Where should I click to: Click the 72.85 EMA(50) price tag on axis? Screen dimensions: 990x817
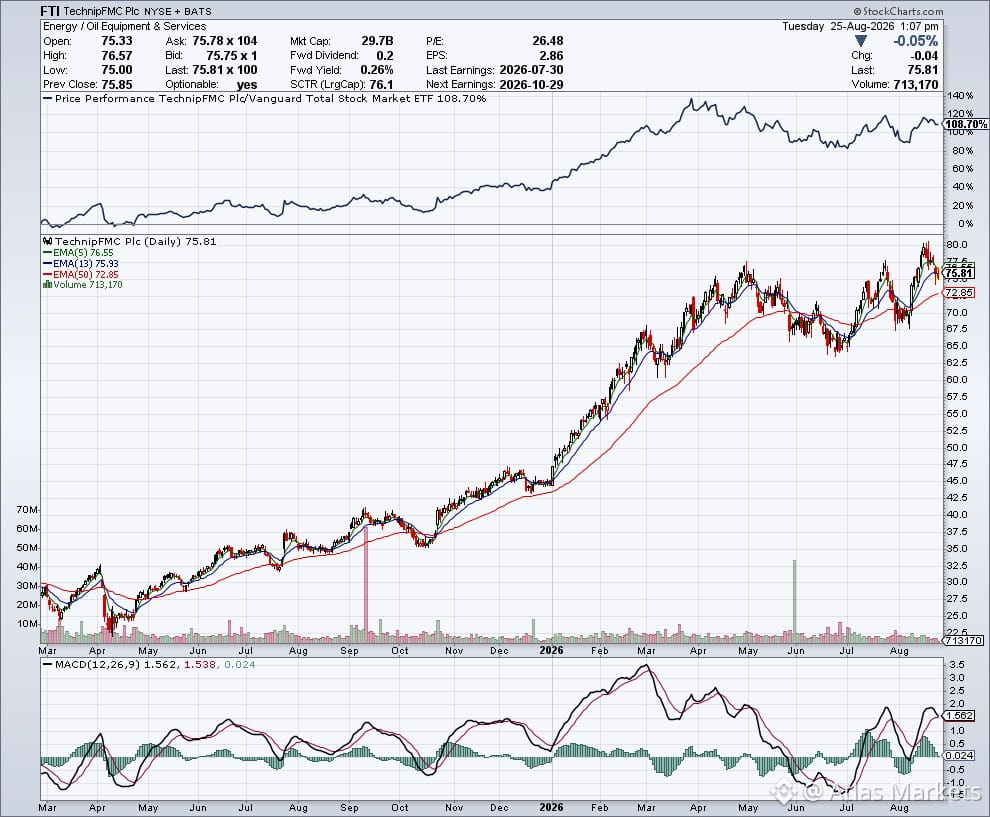[959, 293]
